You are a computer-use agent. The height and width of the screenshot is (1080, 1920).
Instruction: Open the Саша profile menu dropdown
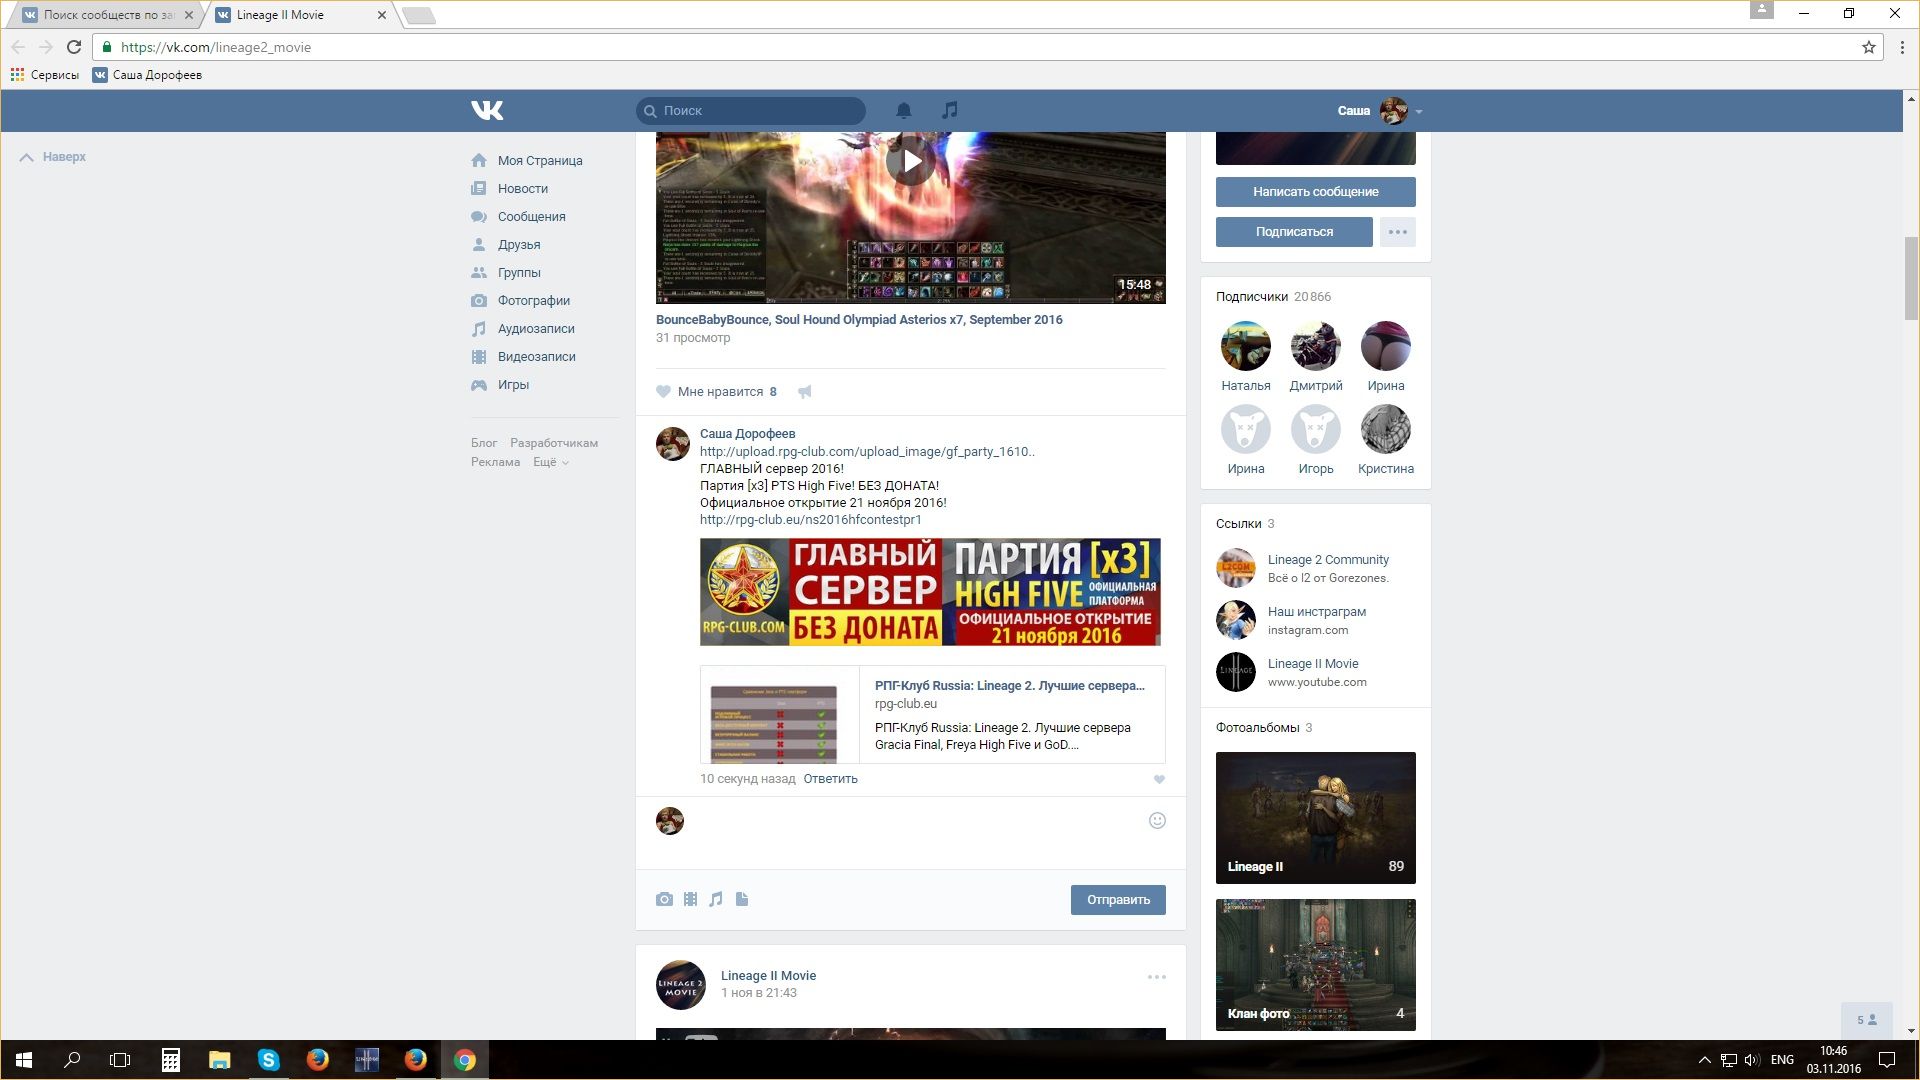pos(1380,110)
